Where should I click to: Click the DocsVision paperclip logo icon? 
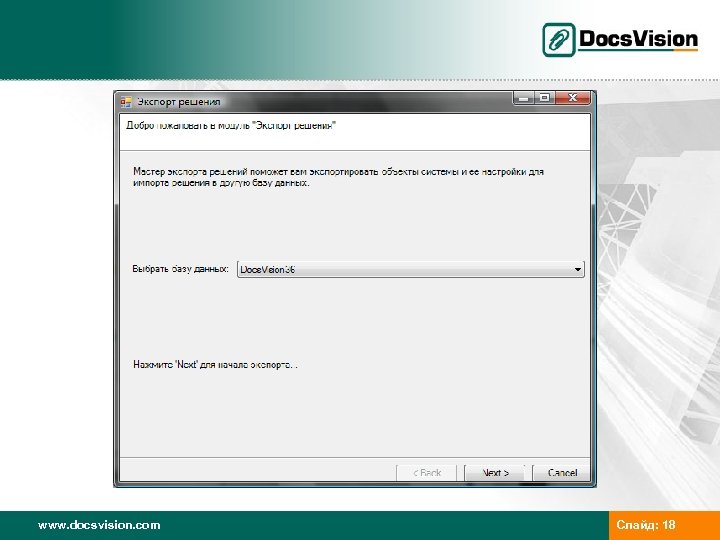558,40
